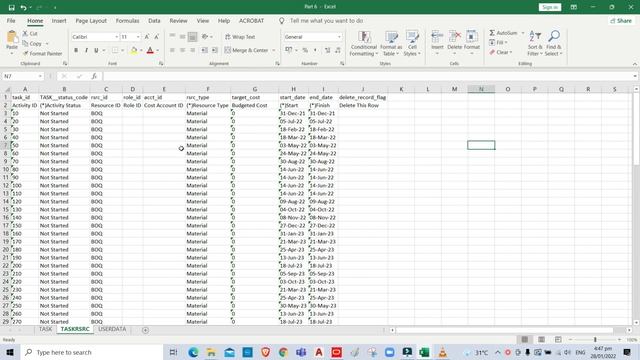Toggle Italic formatting
Image resolution: width=640 pixels, height=360 pixels.
point(86,50)
